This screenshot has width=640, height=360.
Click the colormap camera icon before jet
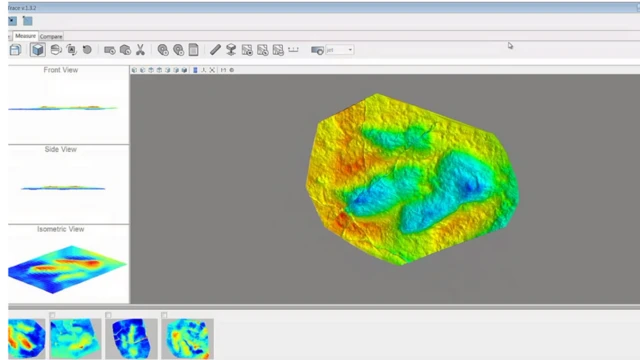click(x=317, y=50)
